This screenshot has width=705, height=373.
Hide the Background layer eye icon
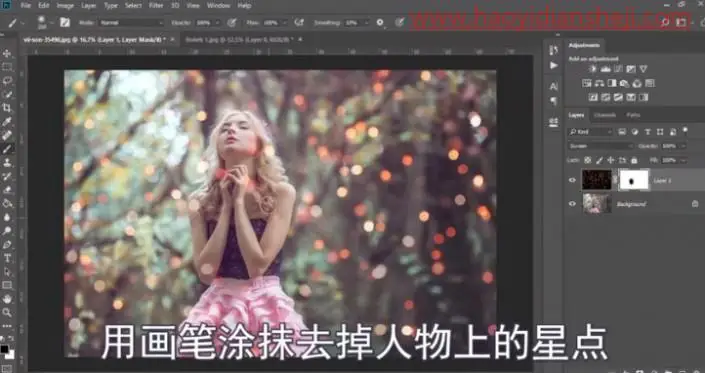click(572, 204)
